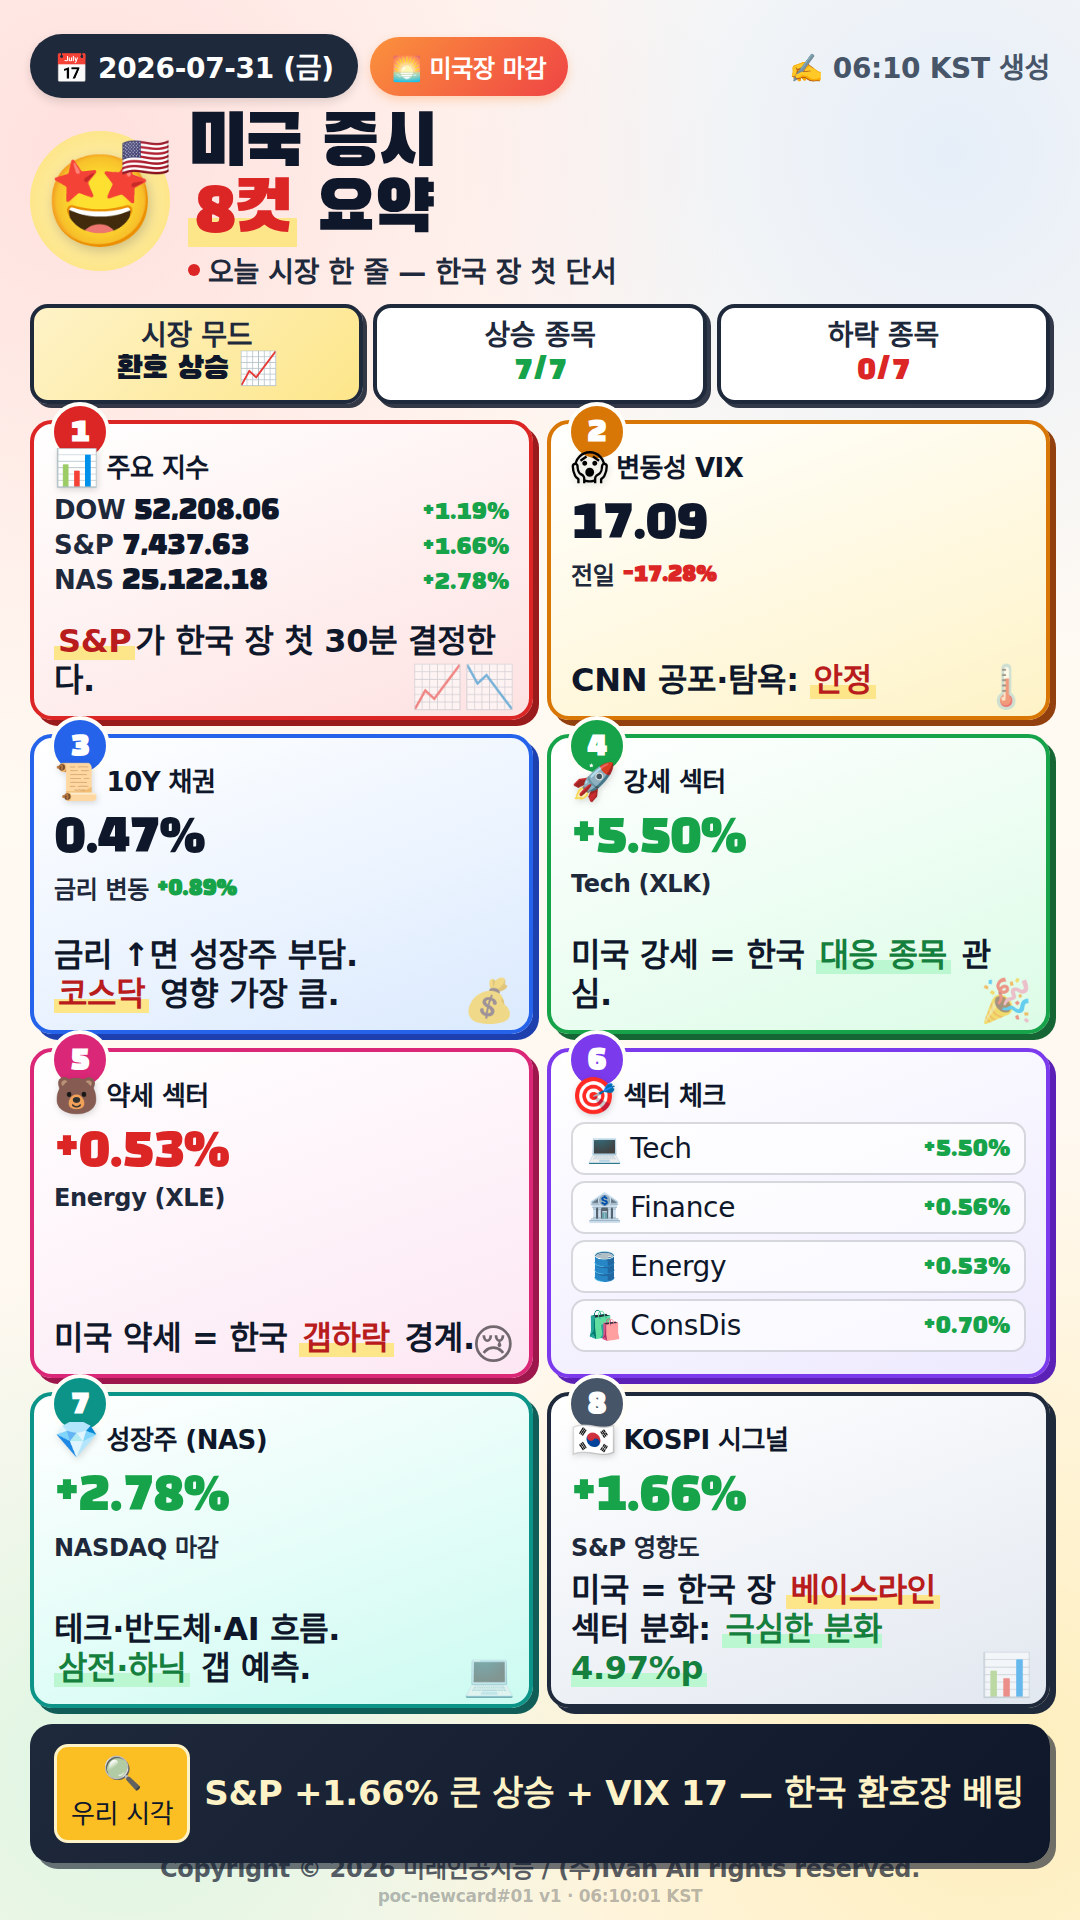Select the 시장 무드 환호 상승 tab
Image resolution: width=1080 pixels, height=1920 pixels.
pyautogui.click(x=196, y=352)
